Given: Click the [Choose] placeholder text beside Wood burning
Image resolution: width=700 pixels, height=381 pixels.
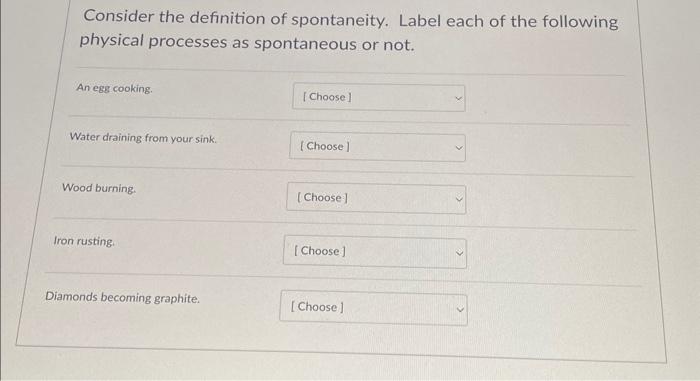Looking at the screenshot, I should 322,197.
